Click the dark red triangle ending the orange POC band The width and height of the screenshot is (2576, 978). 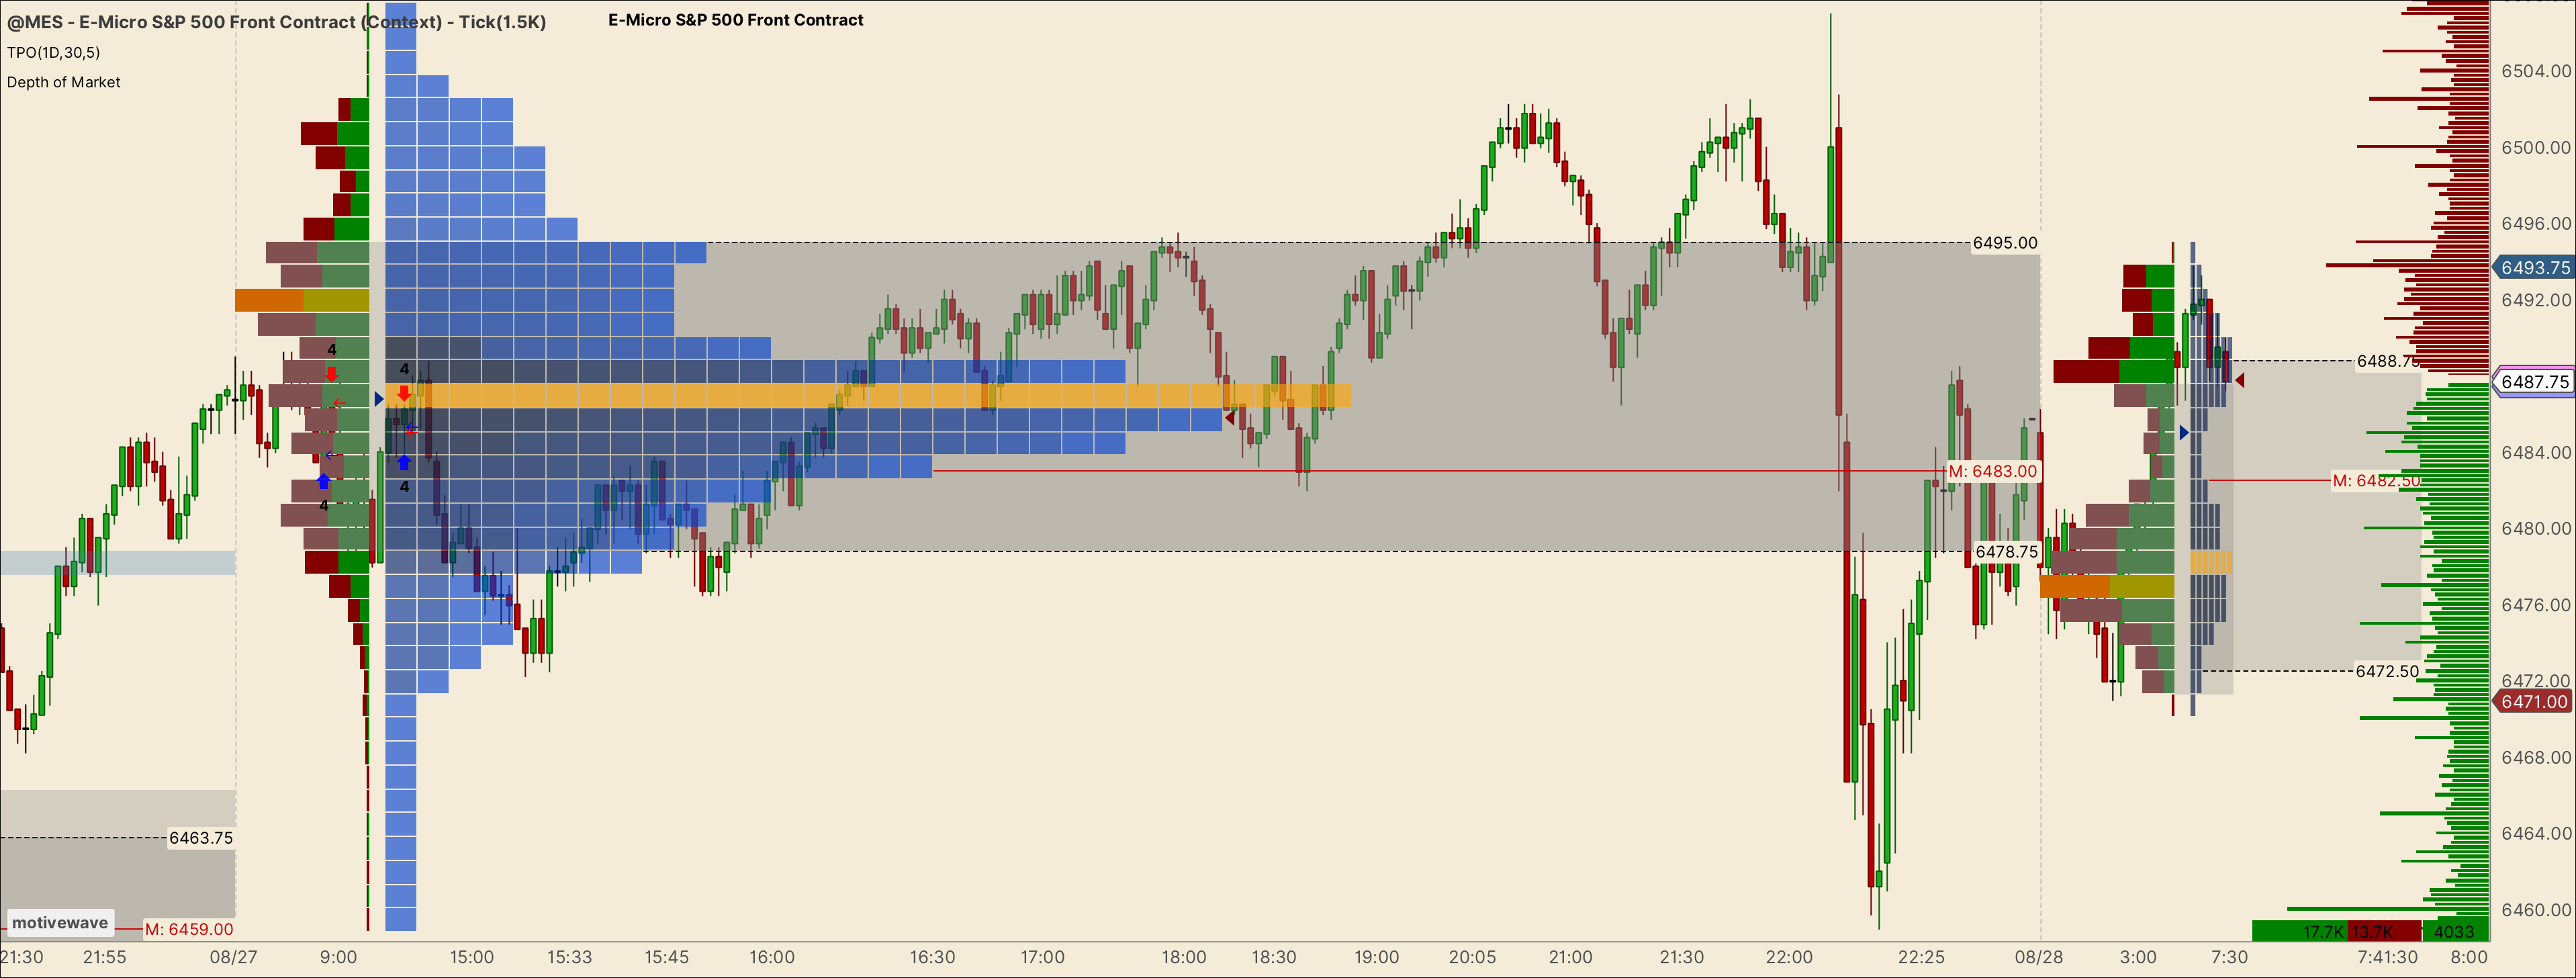click(1230, 417)
